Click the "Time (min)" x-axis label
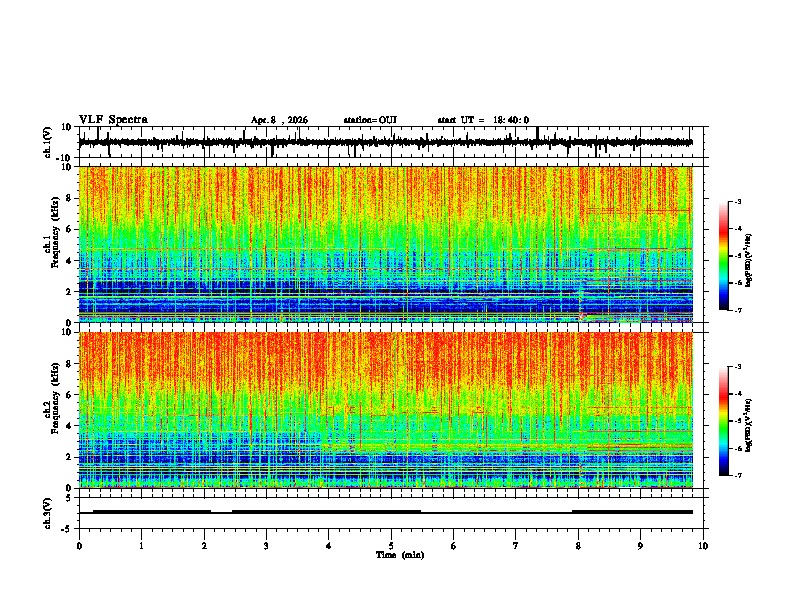The width and height of the screenshot is (792, 612). tap(400, 555)
